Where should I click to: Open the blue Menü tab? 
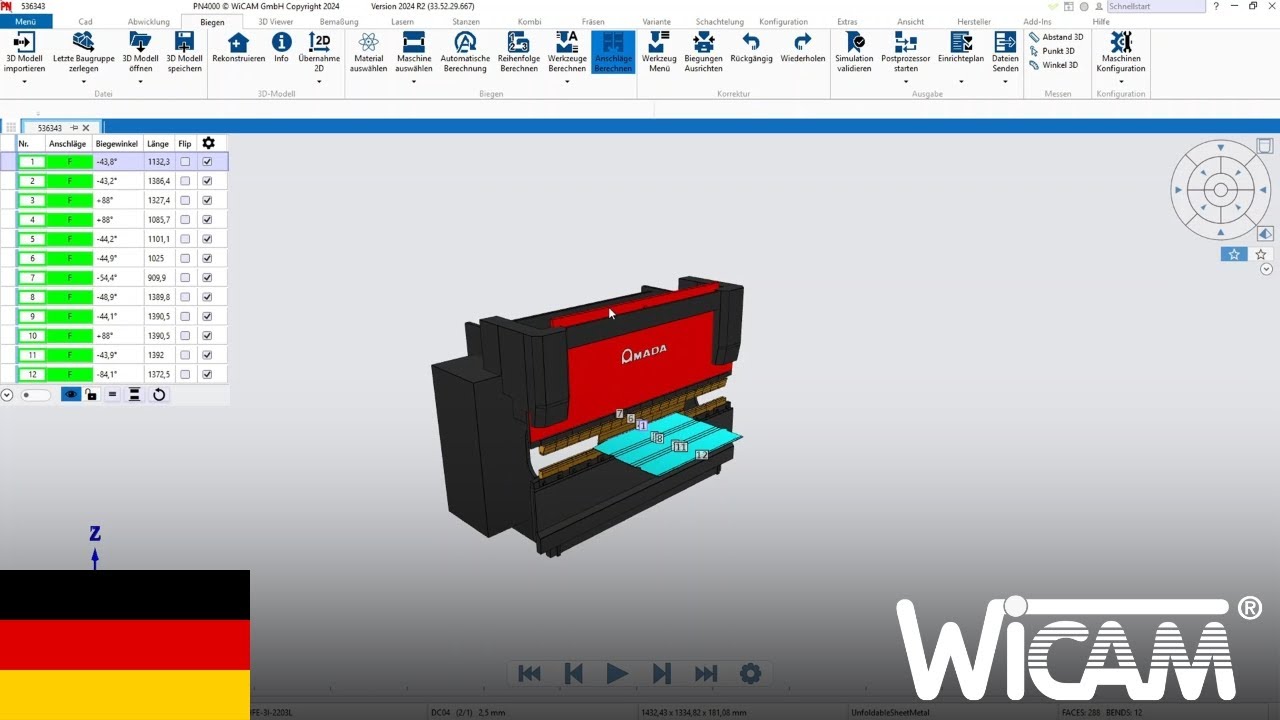pyautogui.click(x=26, y=21)
